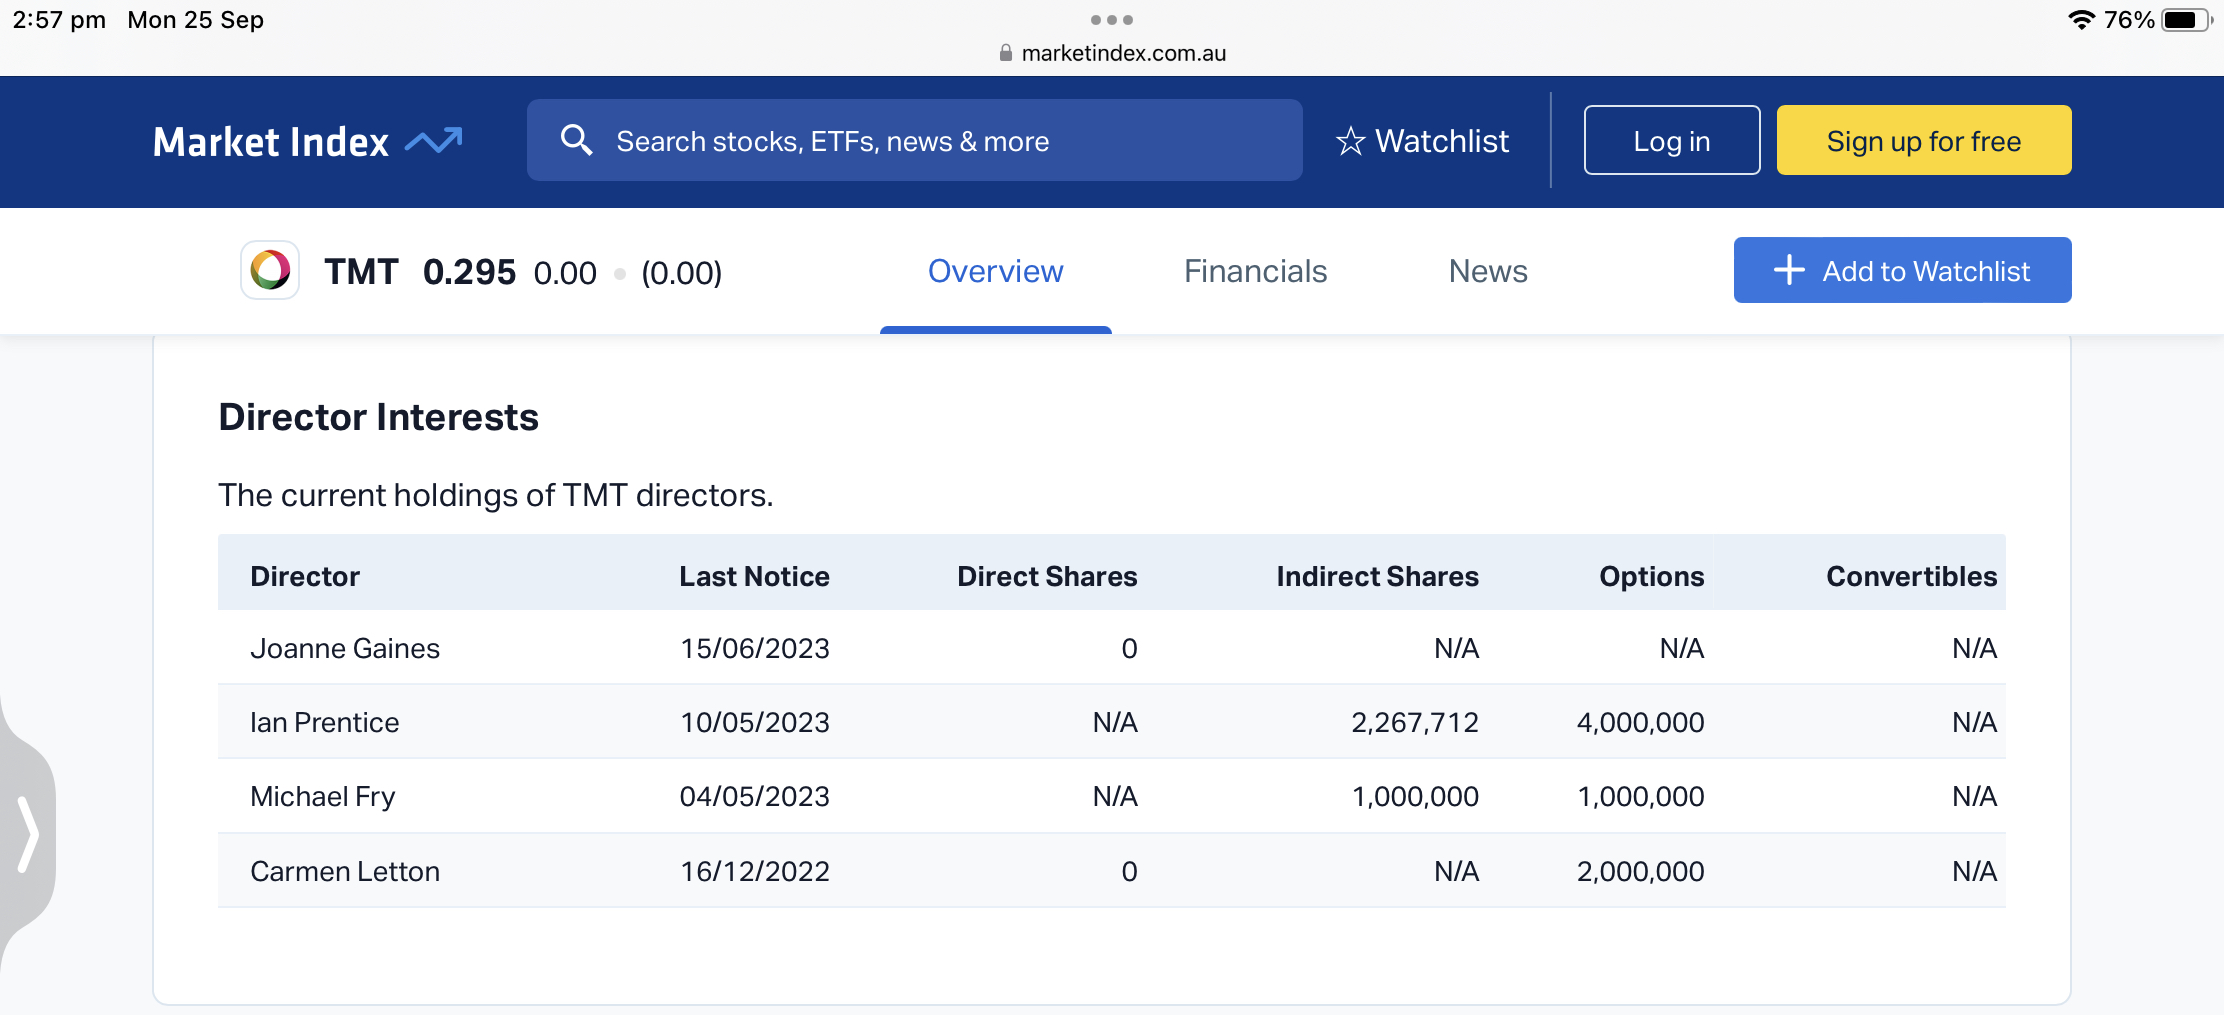Click the Log in button

click(x=1672, y=140)
